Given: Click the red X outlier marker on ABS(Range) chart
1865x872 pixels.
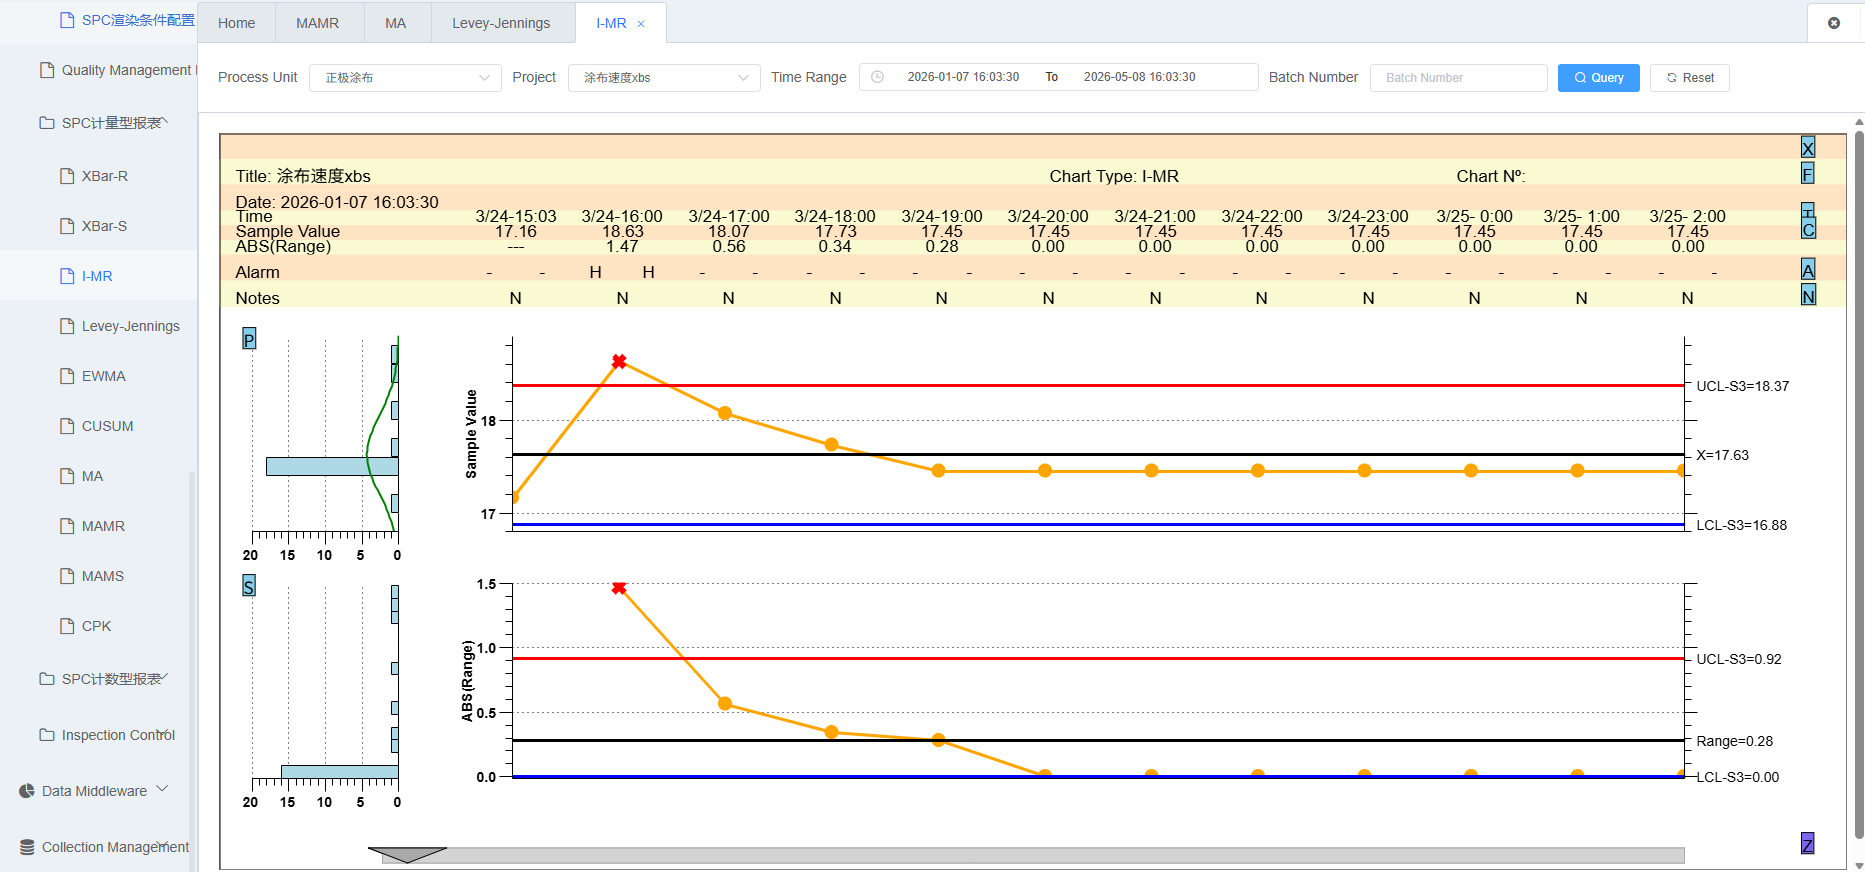Looking at the screenshot, I should (x=619, y=588).
